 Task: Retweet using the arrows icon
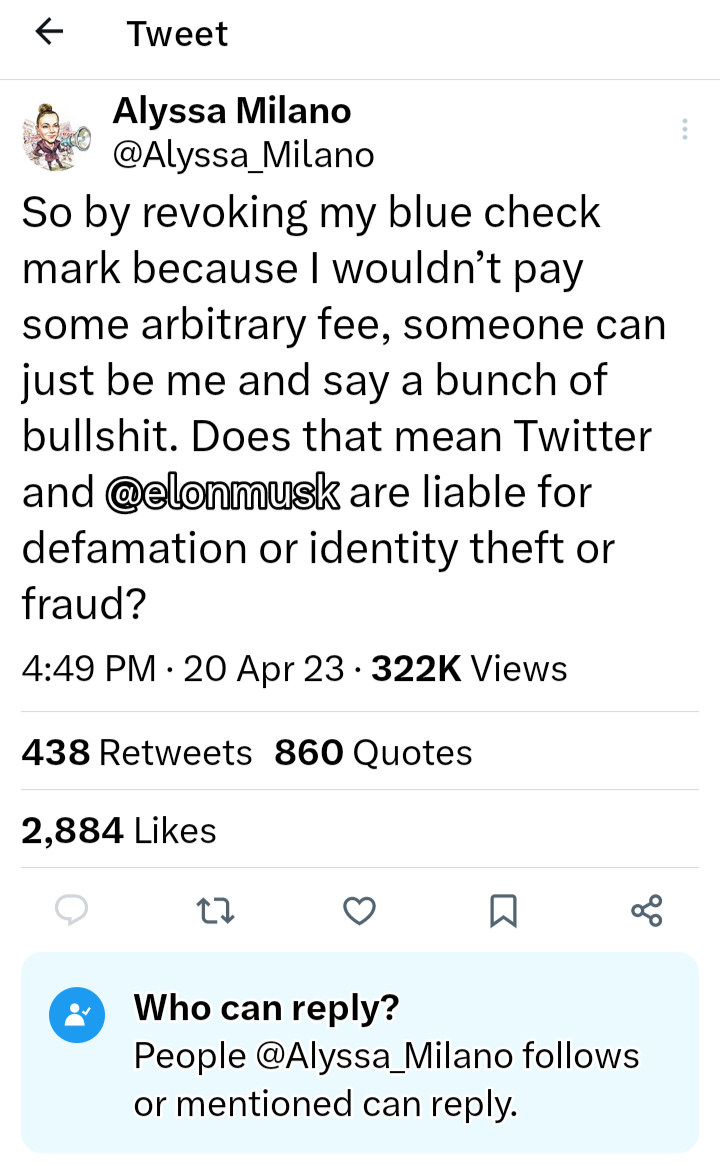pos(215,910)
